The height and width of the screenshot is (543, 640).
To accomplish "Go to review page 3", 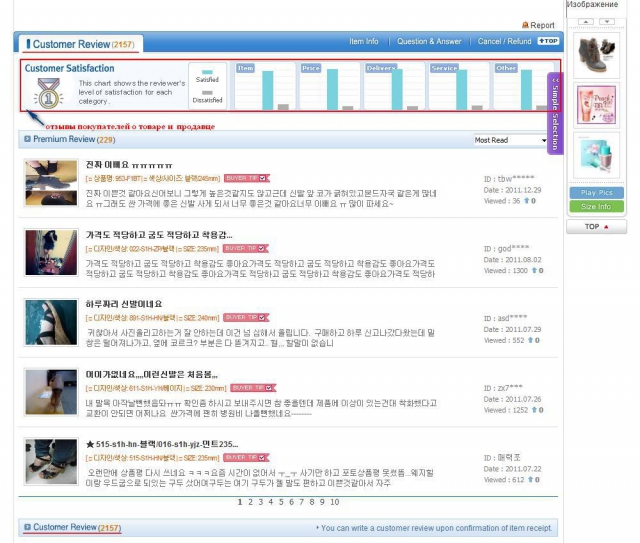I will pyautogui.click(x=260, y=502).
